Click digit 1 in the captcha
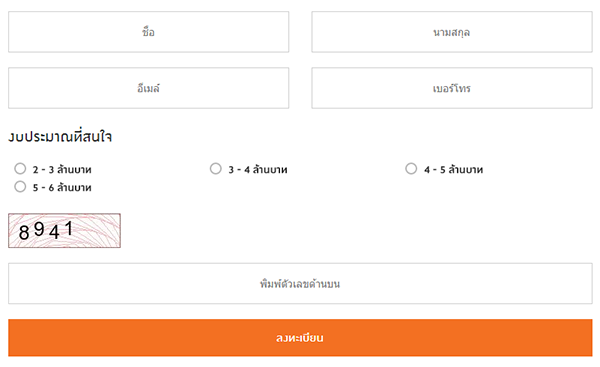This screenshot has height=367, width=600. point(69,228)
